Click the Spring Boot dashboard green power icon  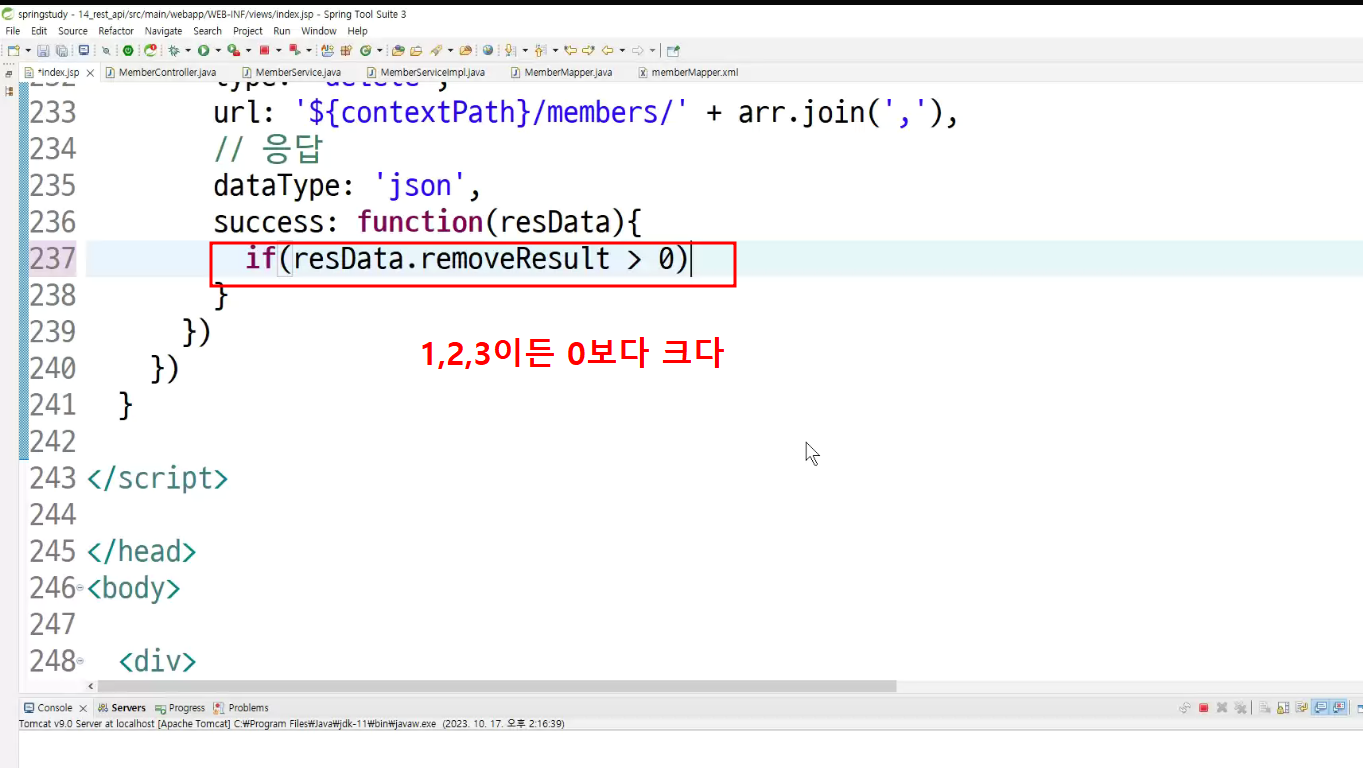pyautogui.click(x=128, y=50)
